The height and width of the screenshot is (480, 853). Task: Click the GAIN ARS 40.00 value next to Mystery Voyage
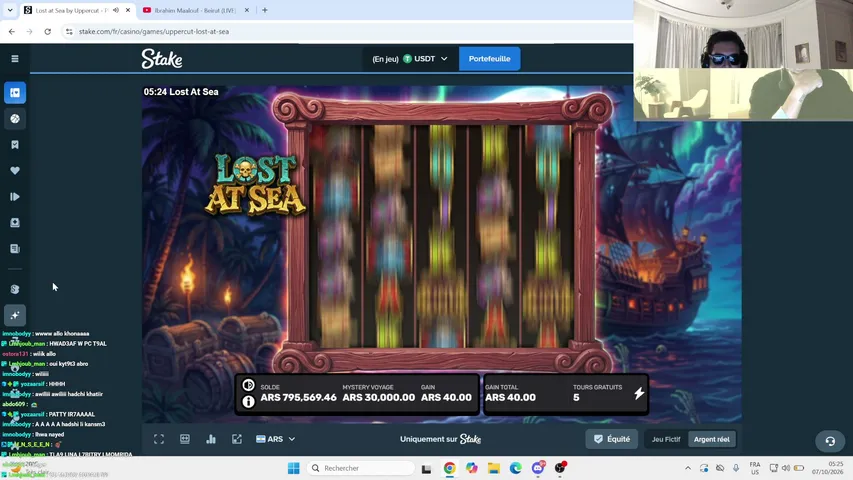point(446,393)
